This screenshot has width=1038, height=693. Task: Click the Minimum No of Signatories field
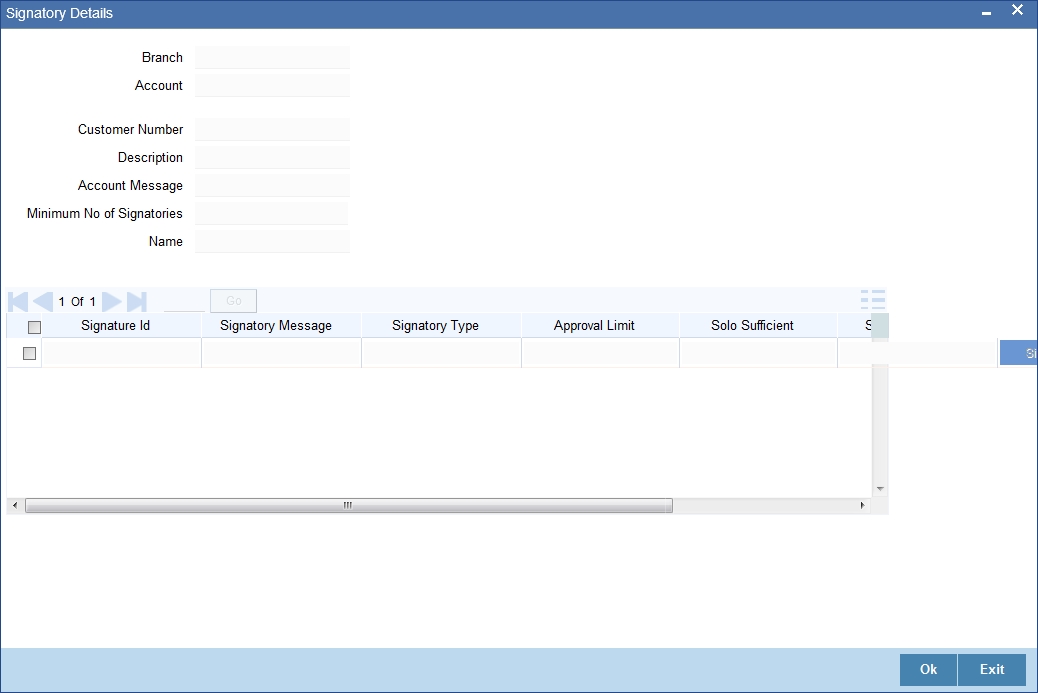(x=272, y=214)
